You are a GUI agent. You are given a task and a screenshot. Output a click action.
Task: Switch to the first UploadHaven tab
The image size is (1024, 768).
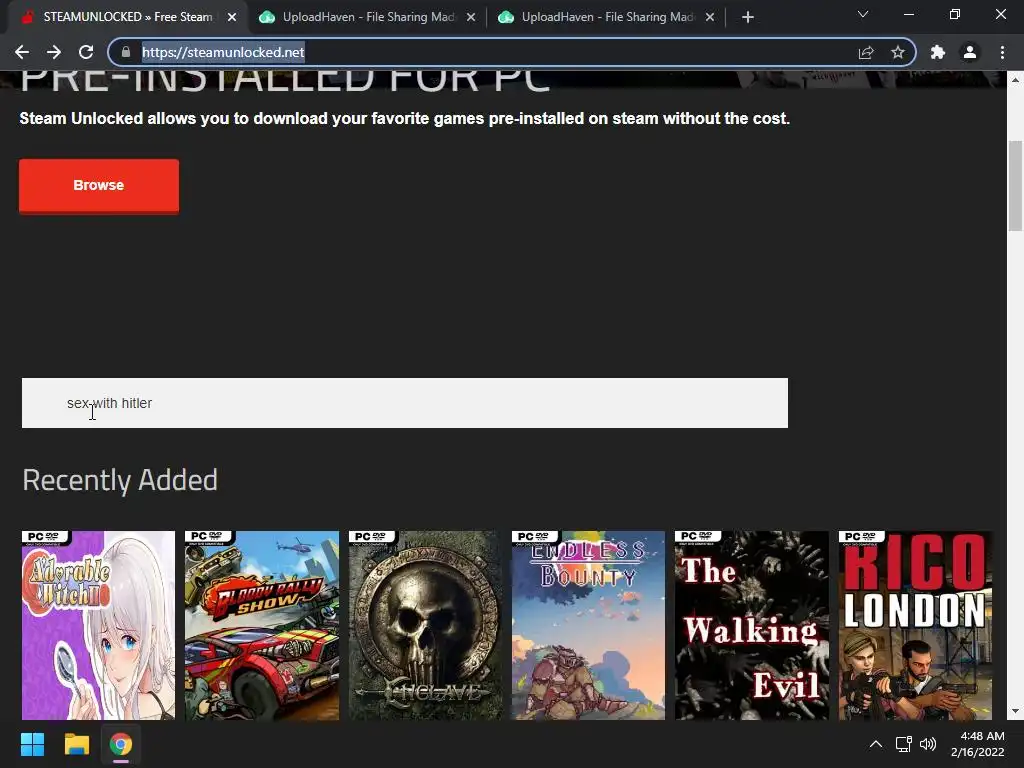pos(368,17)
